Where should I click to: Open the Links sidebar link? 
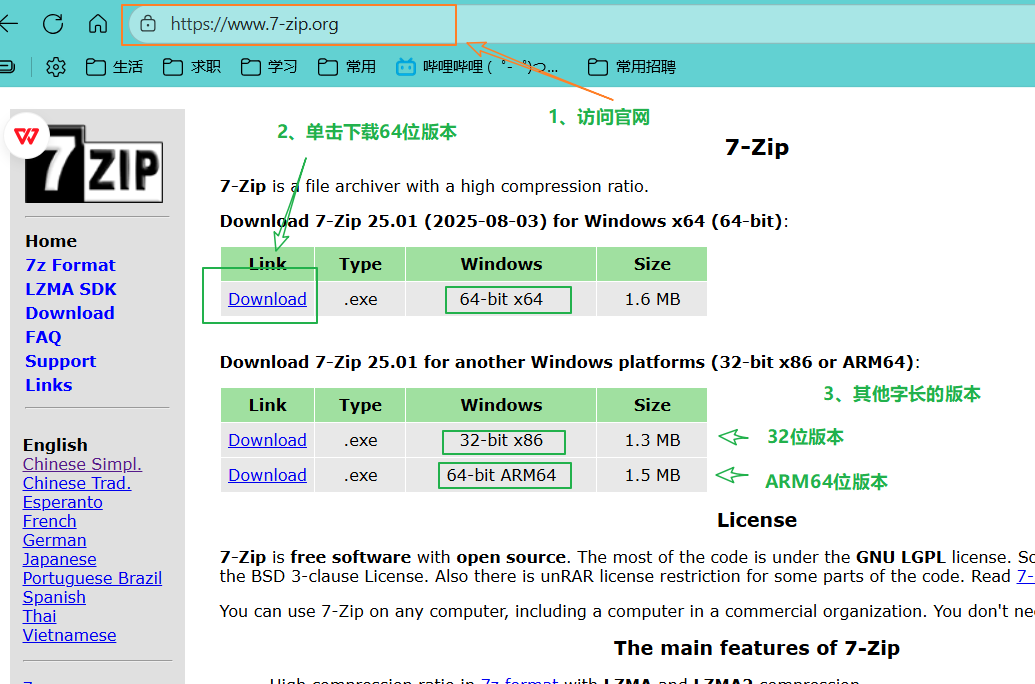tap(49, 385)
